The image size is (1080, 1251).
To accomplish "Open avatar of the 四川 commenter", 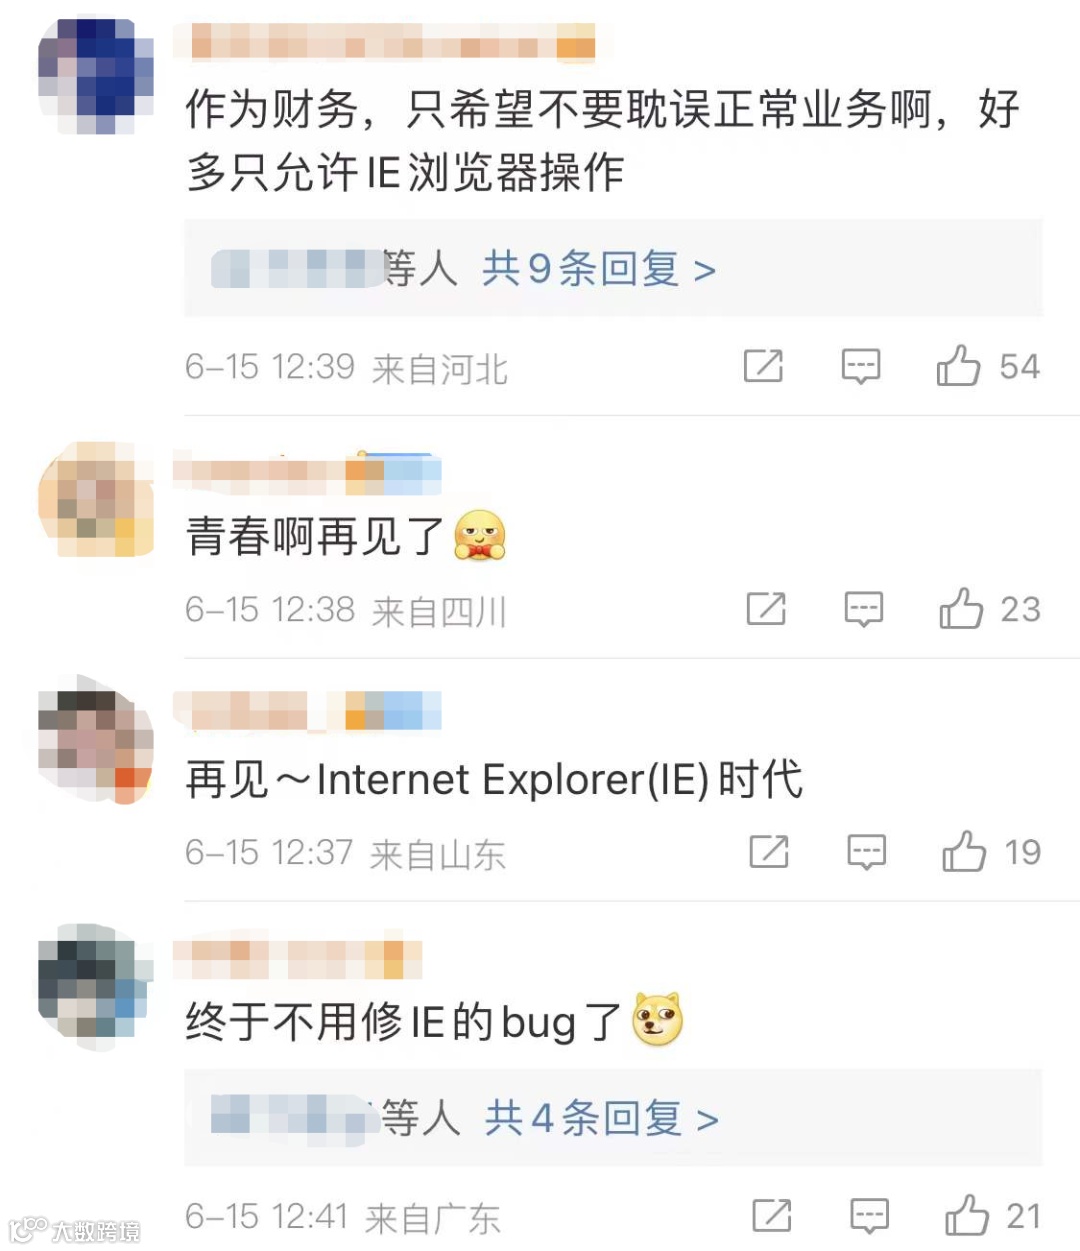I will (x=96, y=499).
